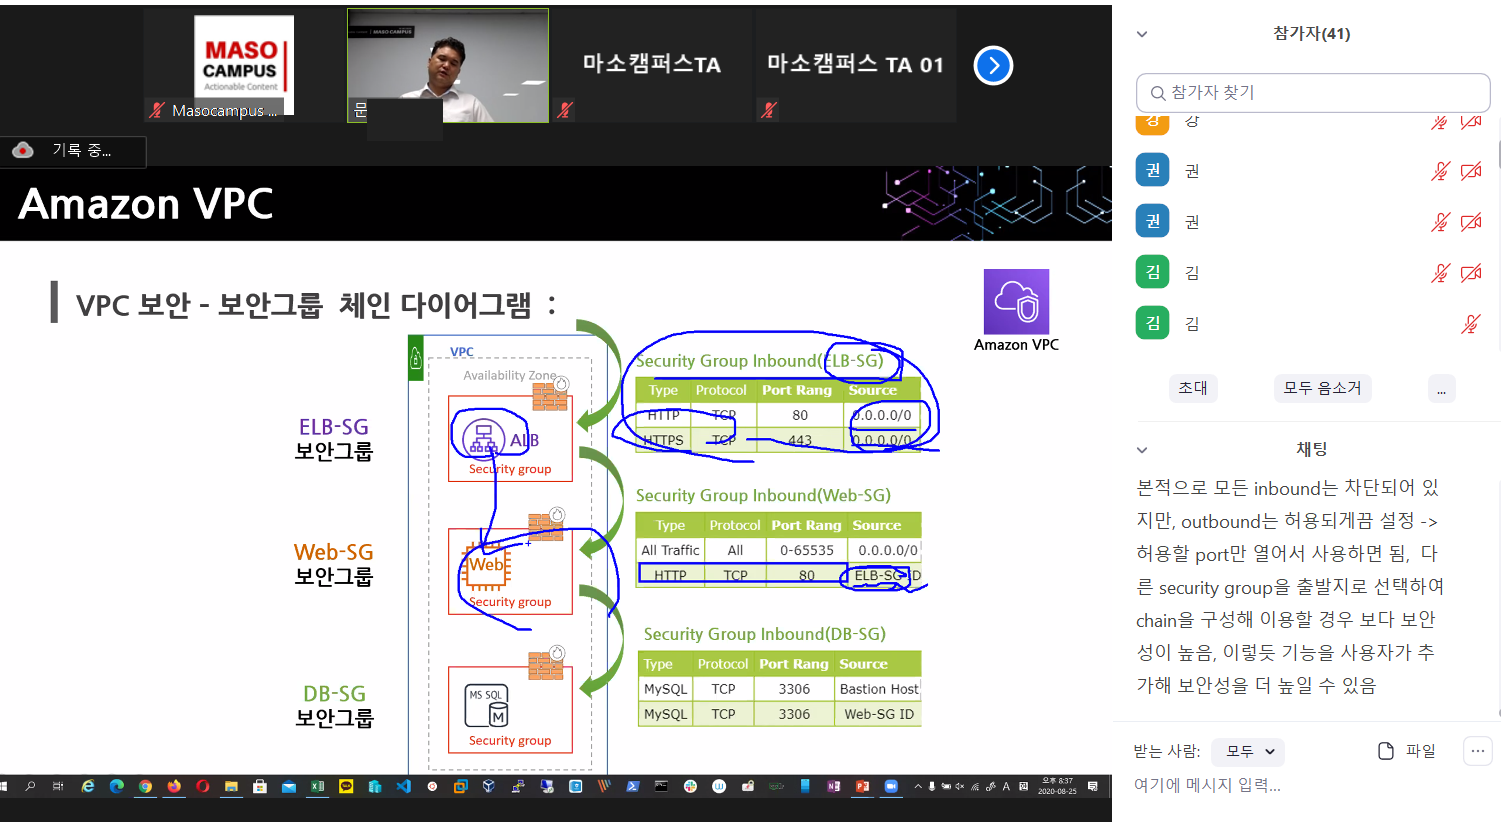Open Zoom from the Windows taskbar

click(x=891, y=787)
